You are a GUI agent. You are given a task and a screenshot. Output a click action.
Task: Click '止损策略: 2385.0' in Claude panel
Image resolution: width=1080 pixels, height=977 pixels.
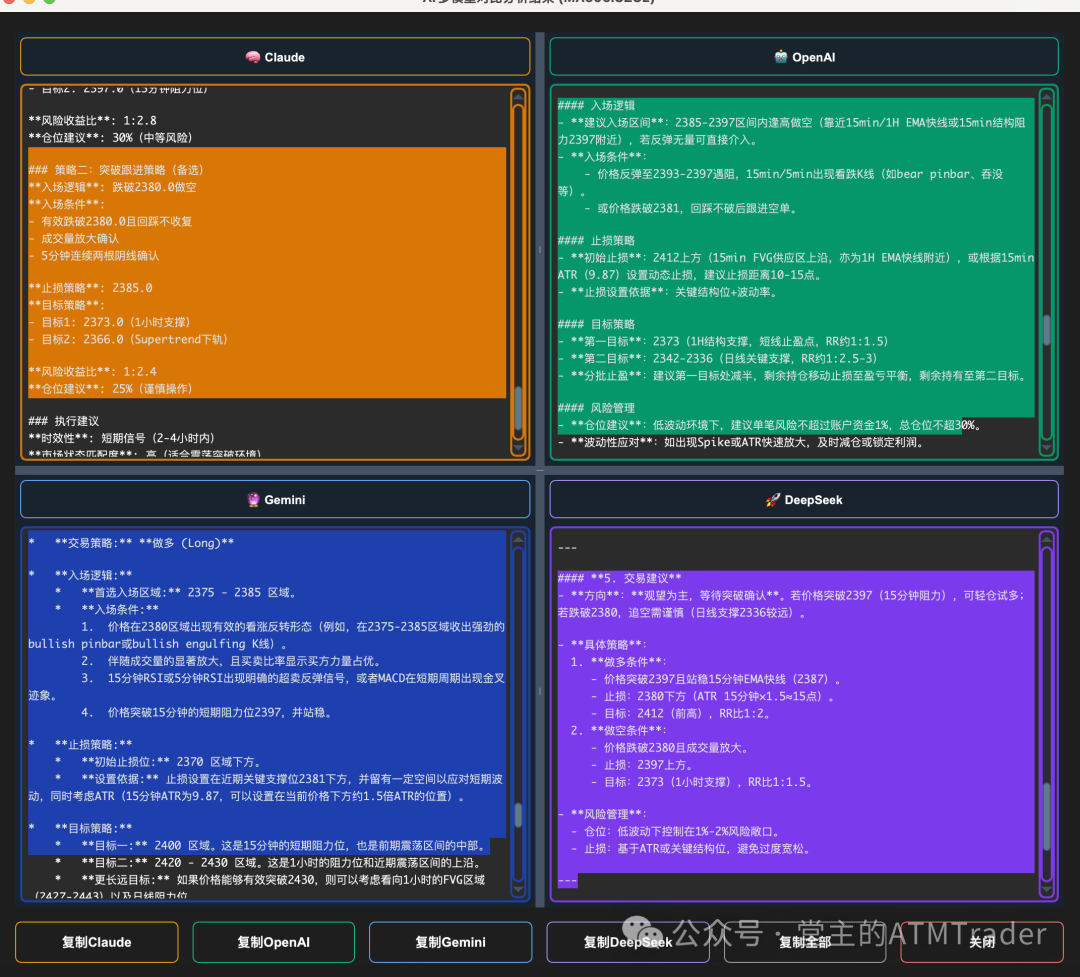click(x=90, y=288)
